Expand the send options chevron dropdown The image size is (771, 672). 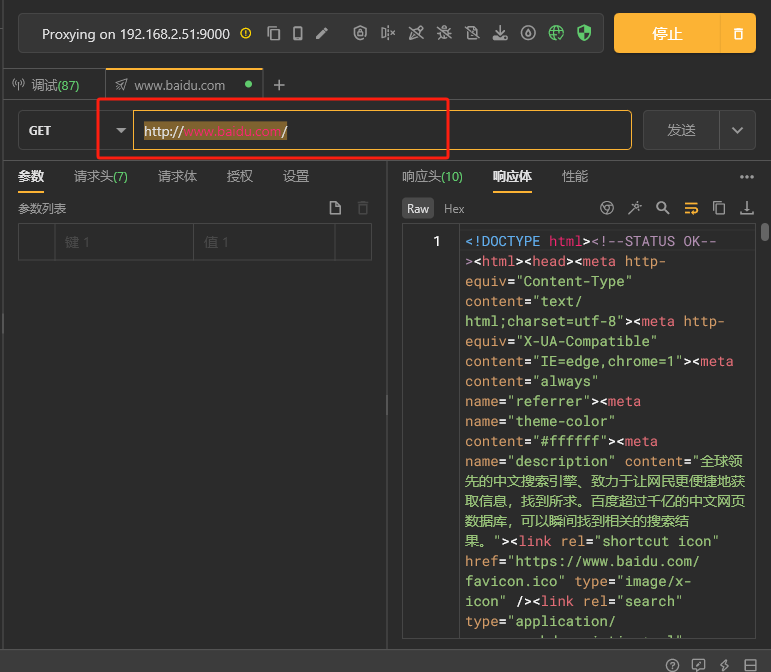point(737,130)
